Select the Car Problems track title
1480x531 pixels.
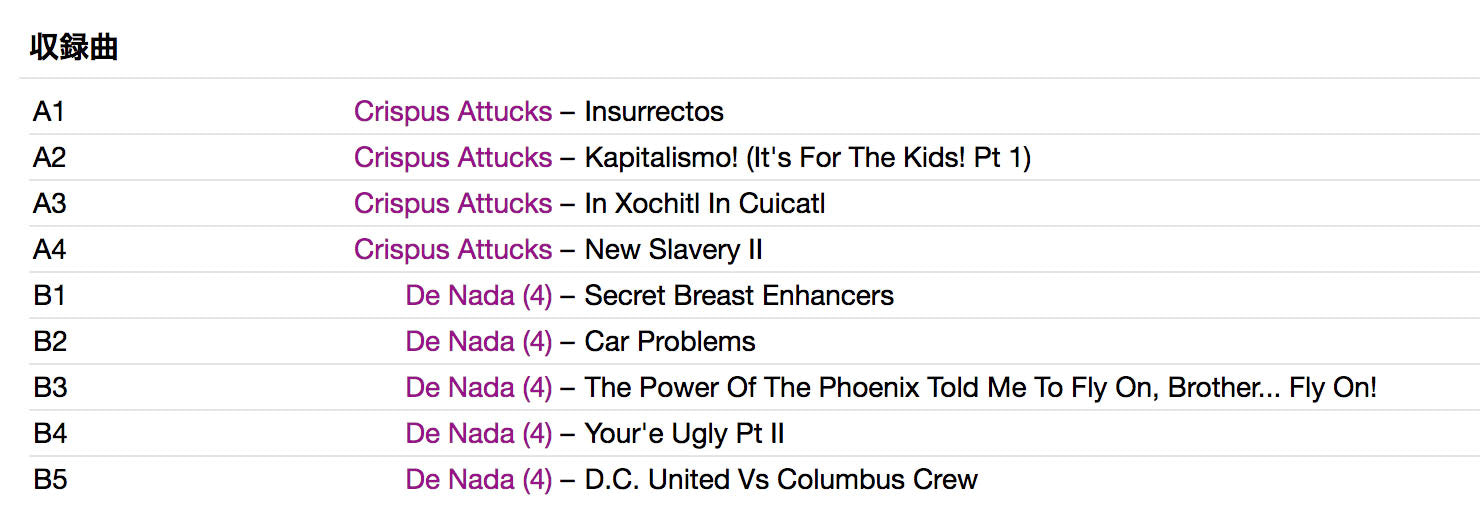(x=670, y=341)
